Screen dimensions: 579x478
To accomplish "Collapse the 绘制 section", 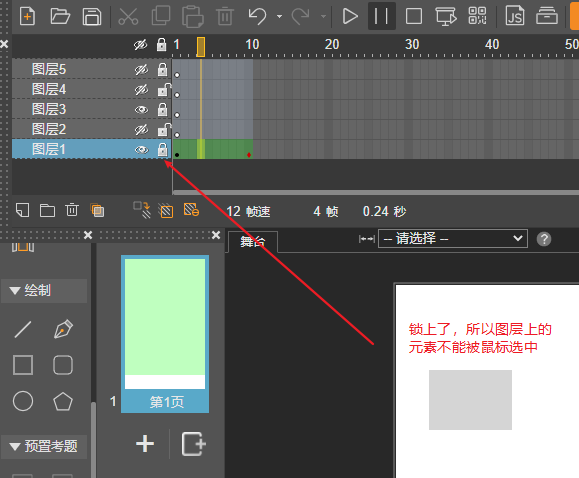I will pyautogui.click(x=15, y=291).
